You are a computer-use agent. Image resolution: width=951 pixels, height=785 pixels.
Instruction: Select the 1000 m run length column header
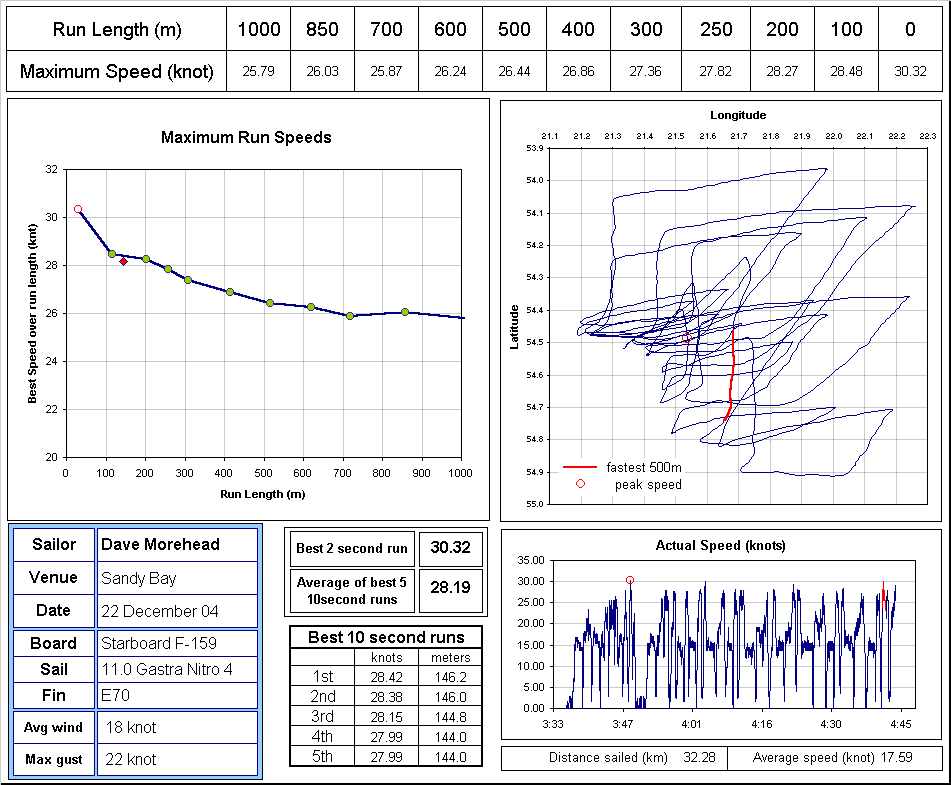tap(259, 29)
